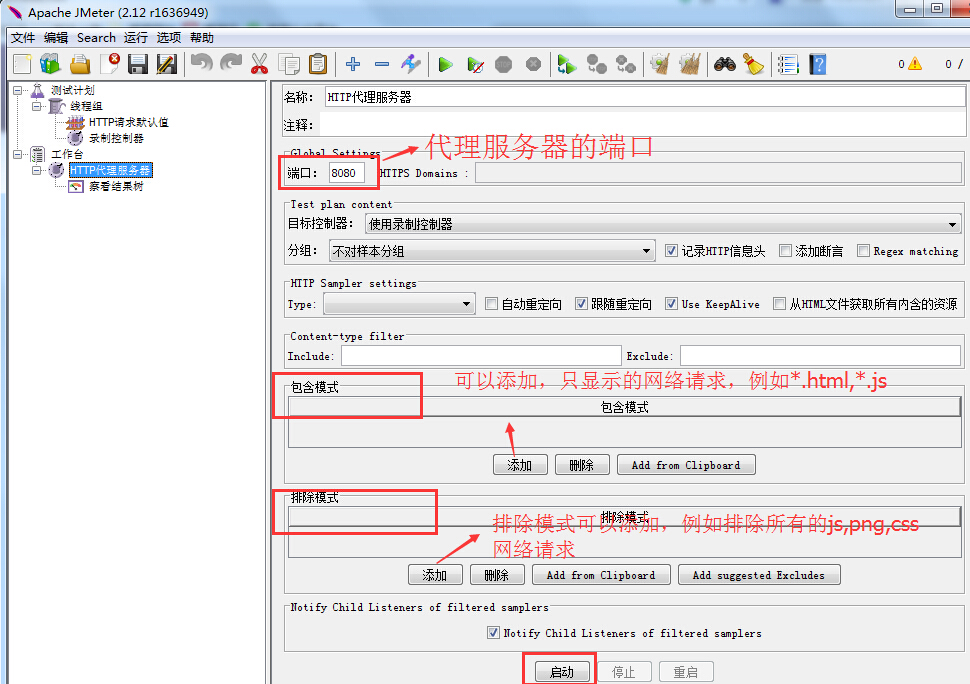Open the Search menu
The image size is (970, 684).
(x=96, y=38)
